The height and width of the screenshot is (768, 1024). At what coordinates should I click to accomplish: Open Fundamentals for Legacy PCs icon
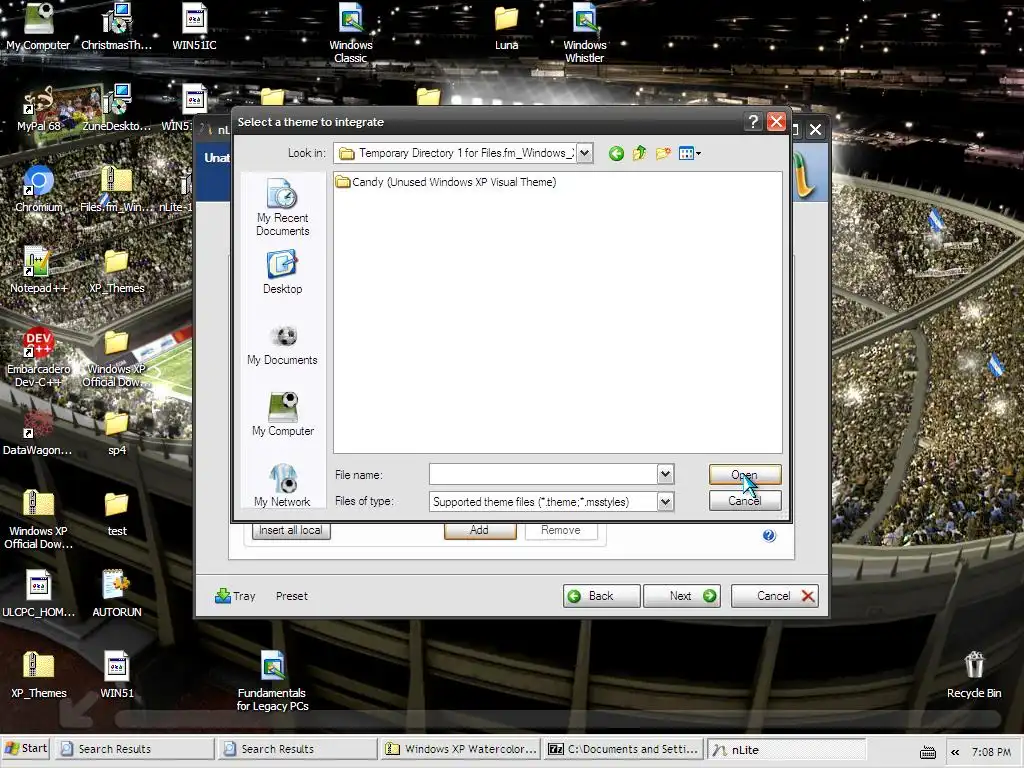(x=272, y=680)
